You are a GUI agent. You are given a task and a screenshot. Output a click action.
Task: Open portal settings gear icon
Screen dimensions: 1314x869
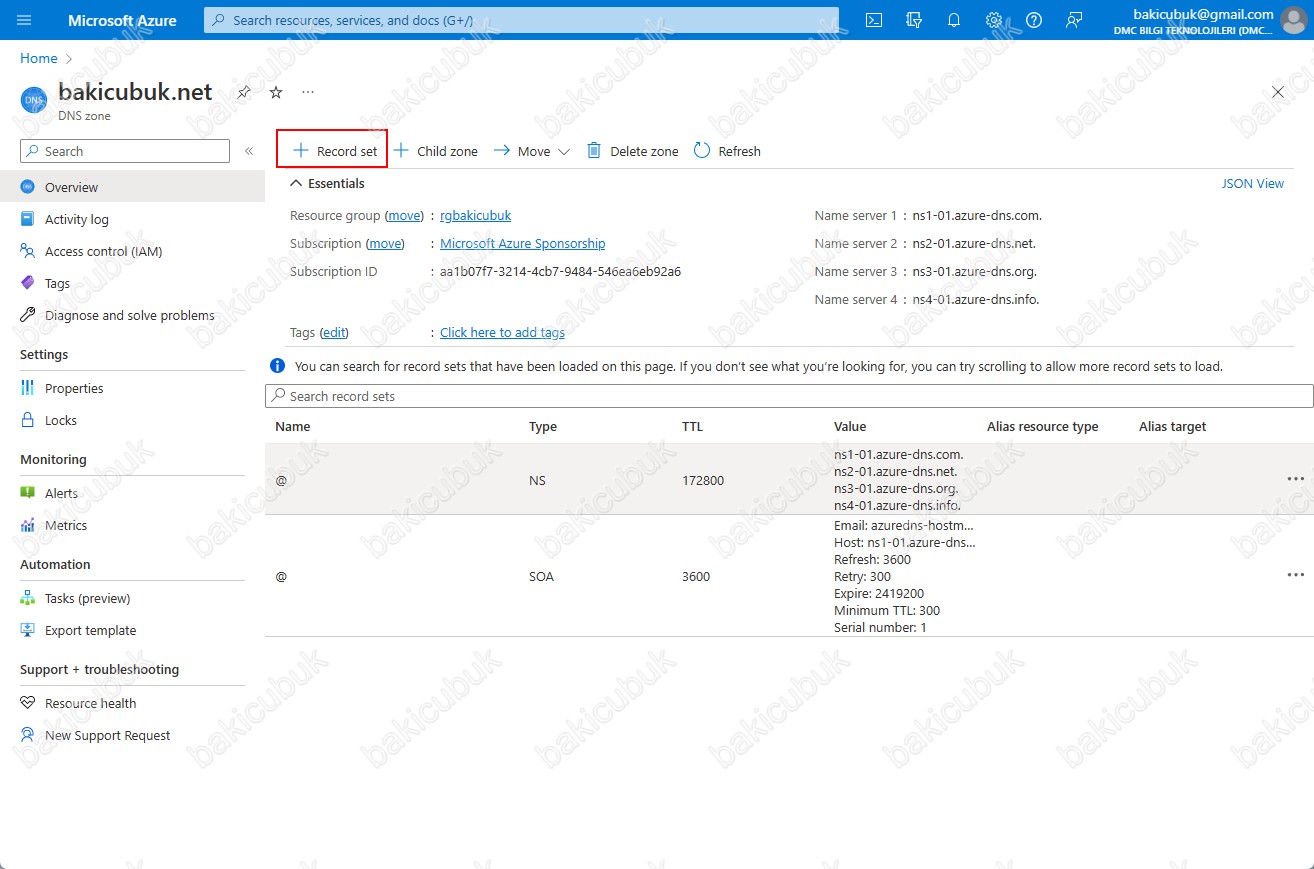click(994, 20)
